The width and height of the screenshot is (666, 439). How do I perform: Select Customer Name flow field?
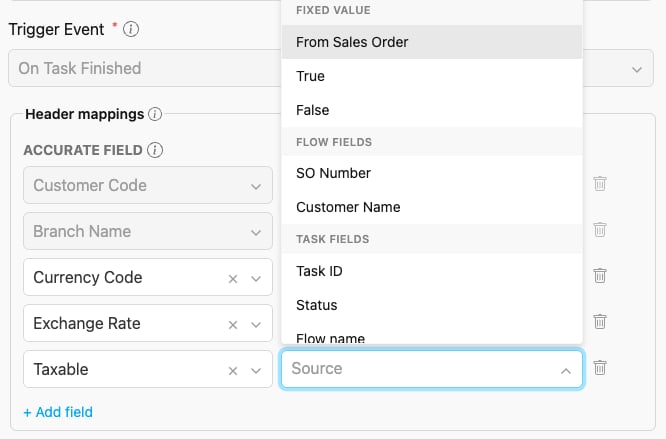(x=432, y=207)
